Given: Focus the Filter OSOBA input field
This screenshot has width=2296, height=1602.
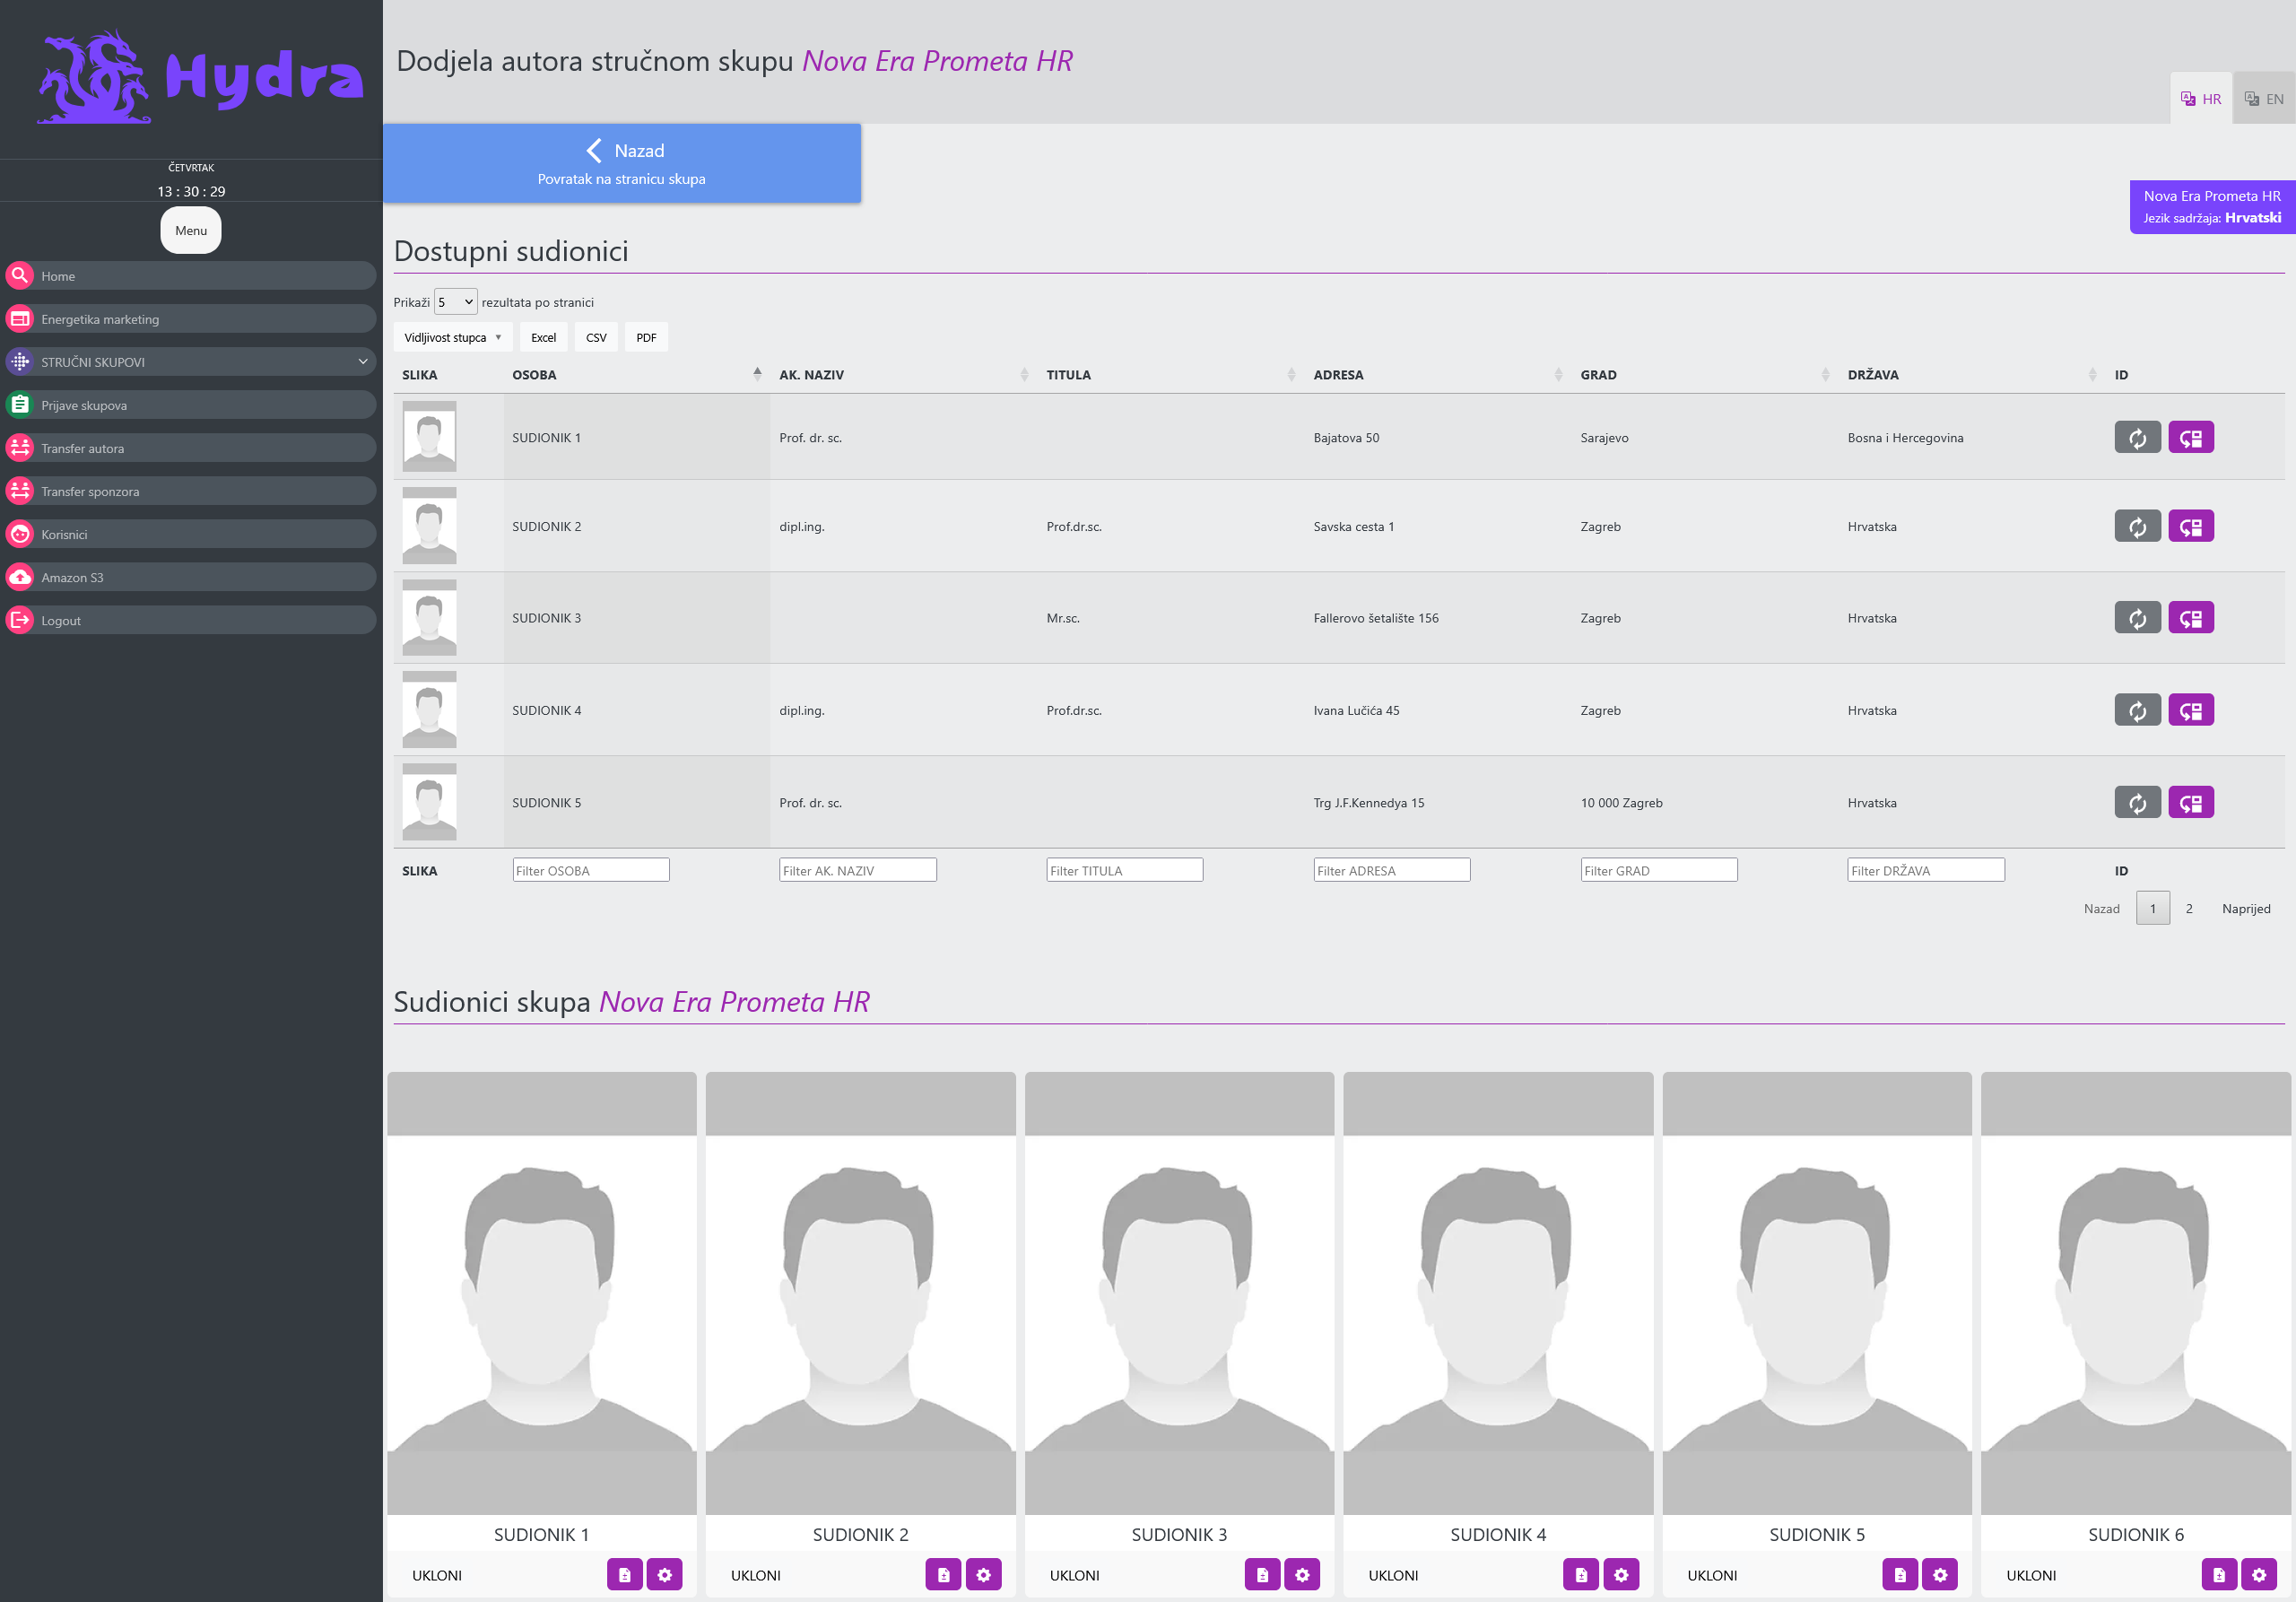Looking at the screenshot, I should tap(591, 871).
